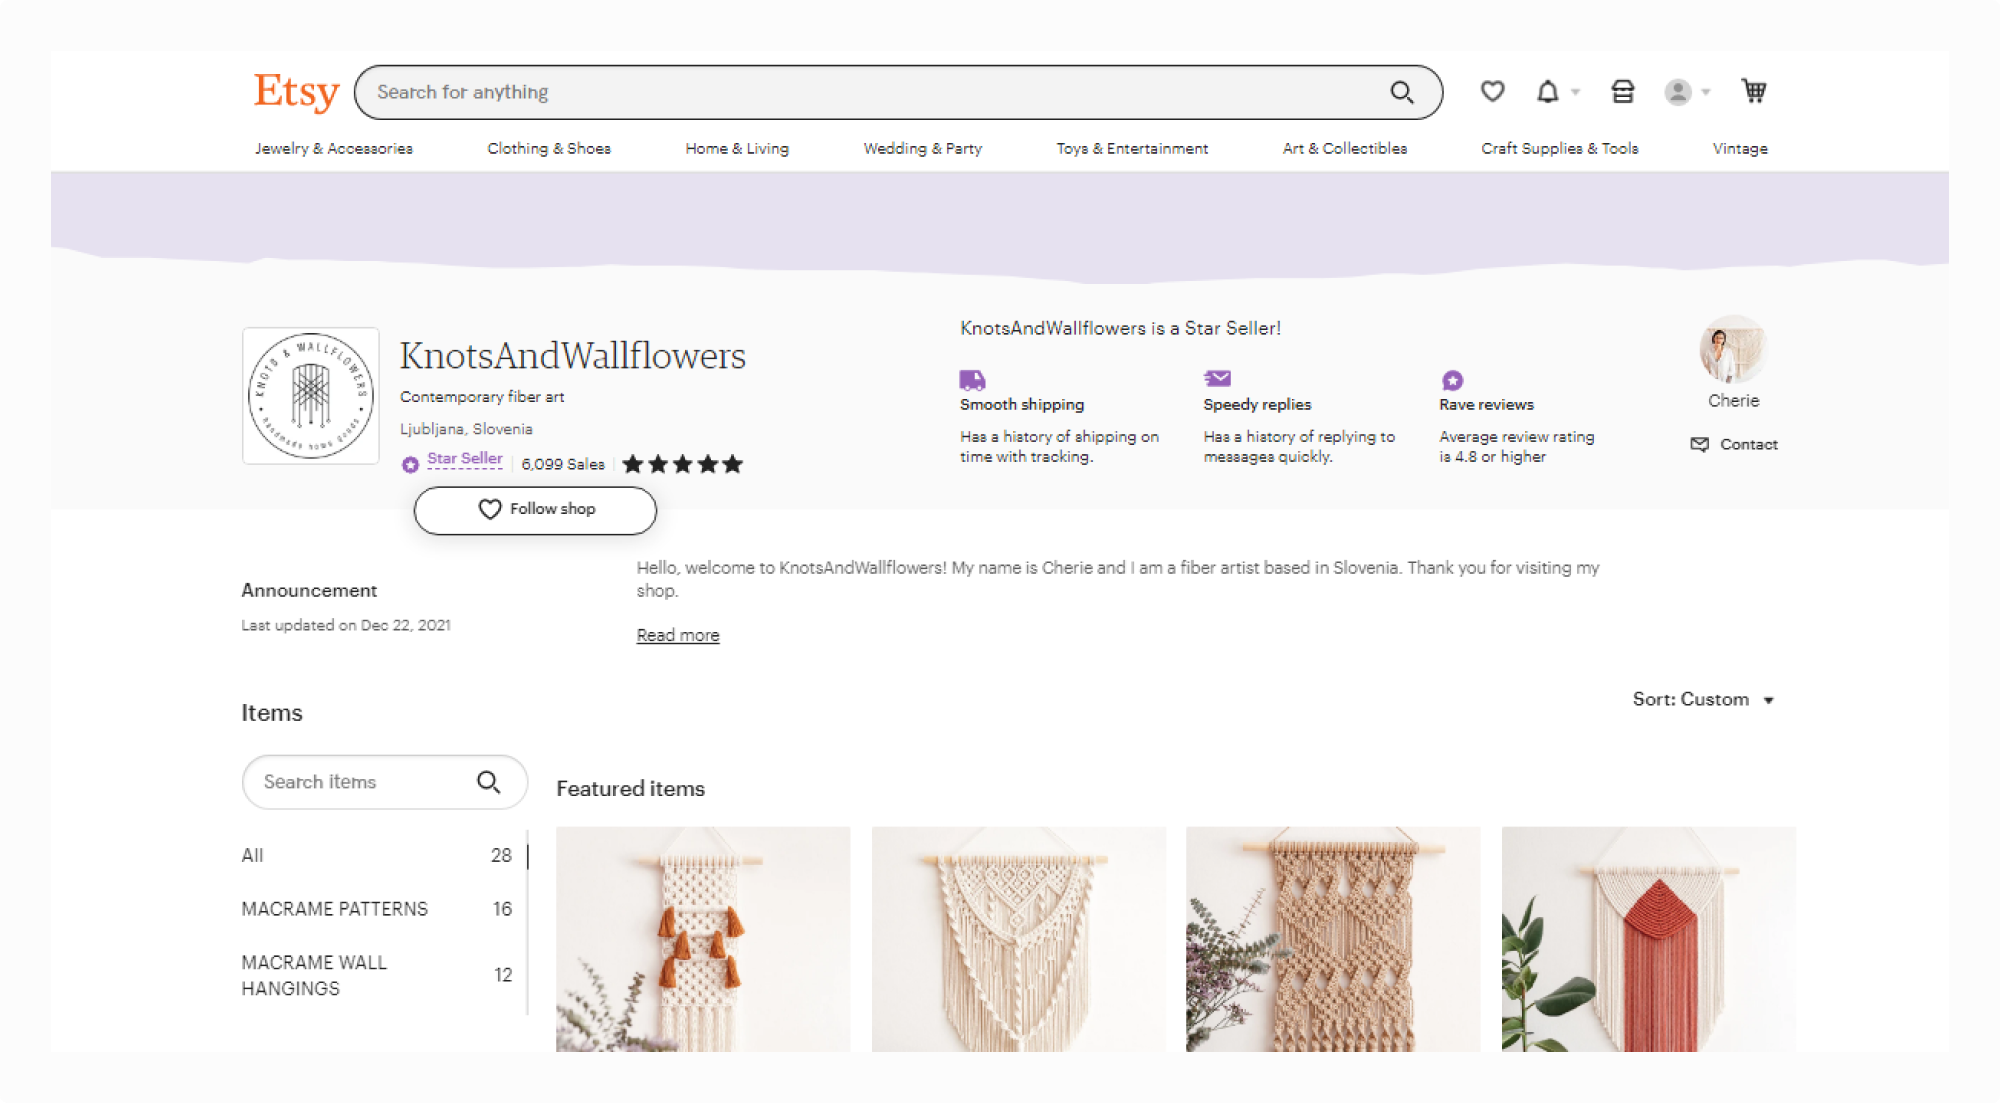This screenshot has height=1103, width=2000.
Task: Open Wedding & Party category
Action: 922,148
